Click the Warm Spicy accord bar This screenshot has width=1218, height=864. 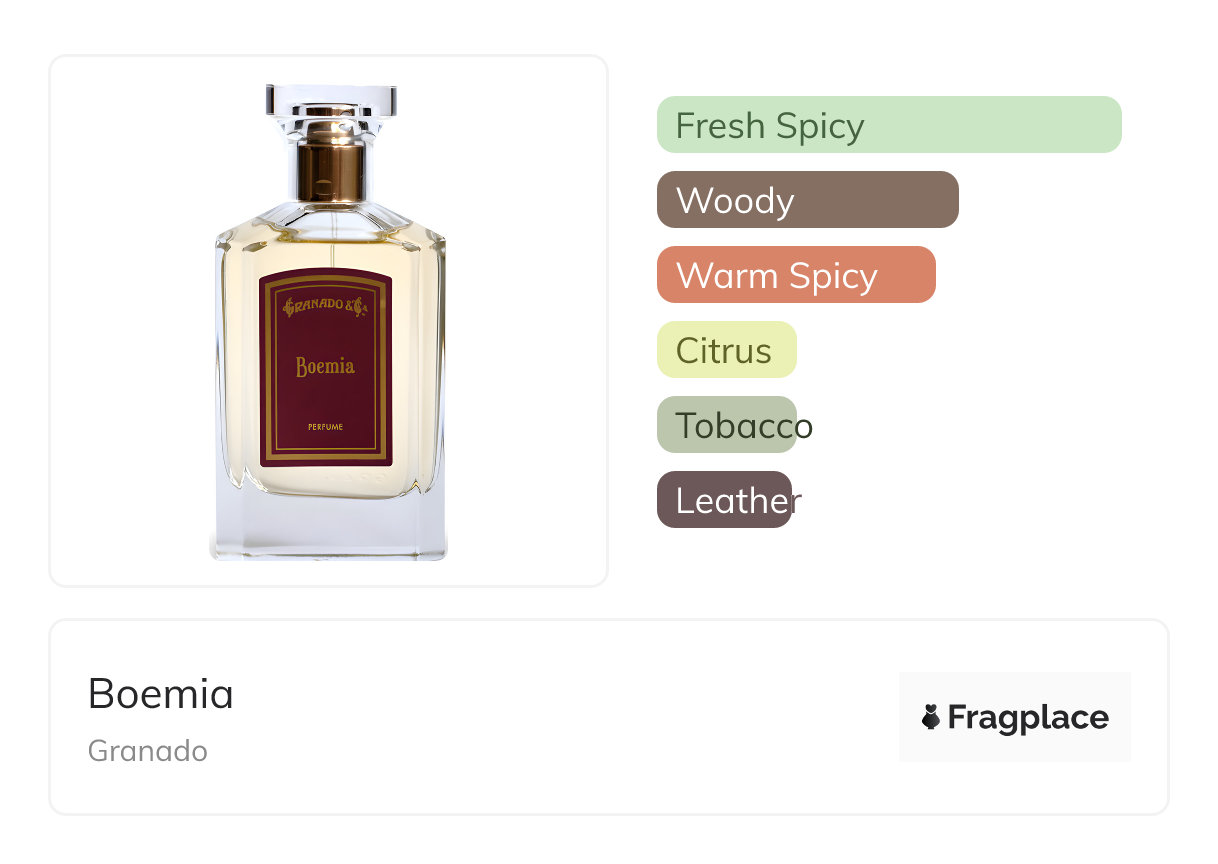796,275
